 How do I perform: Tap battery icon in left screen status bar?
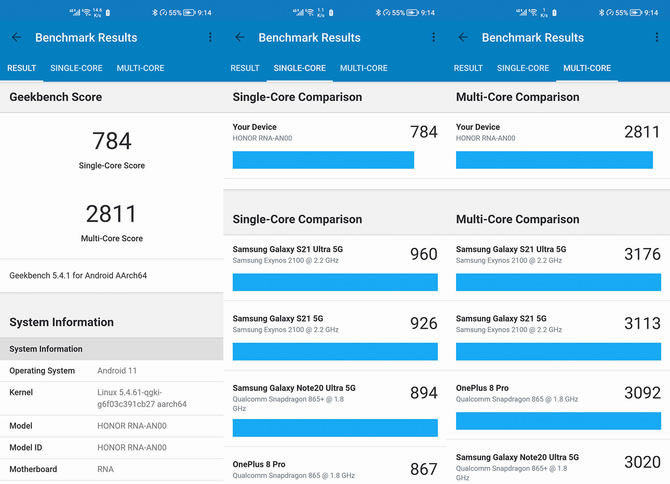click(189, 13)
